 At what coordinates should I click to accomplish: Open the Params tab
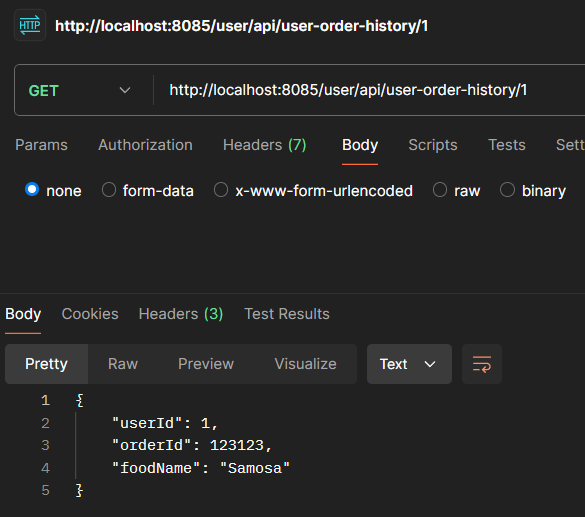pos(41,145)
